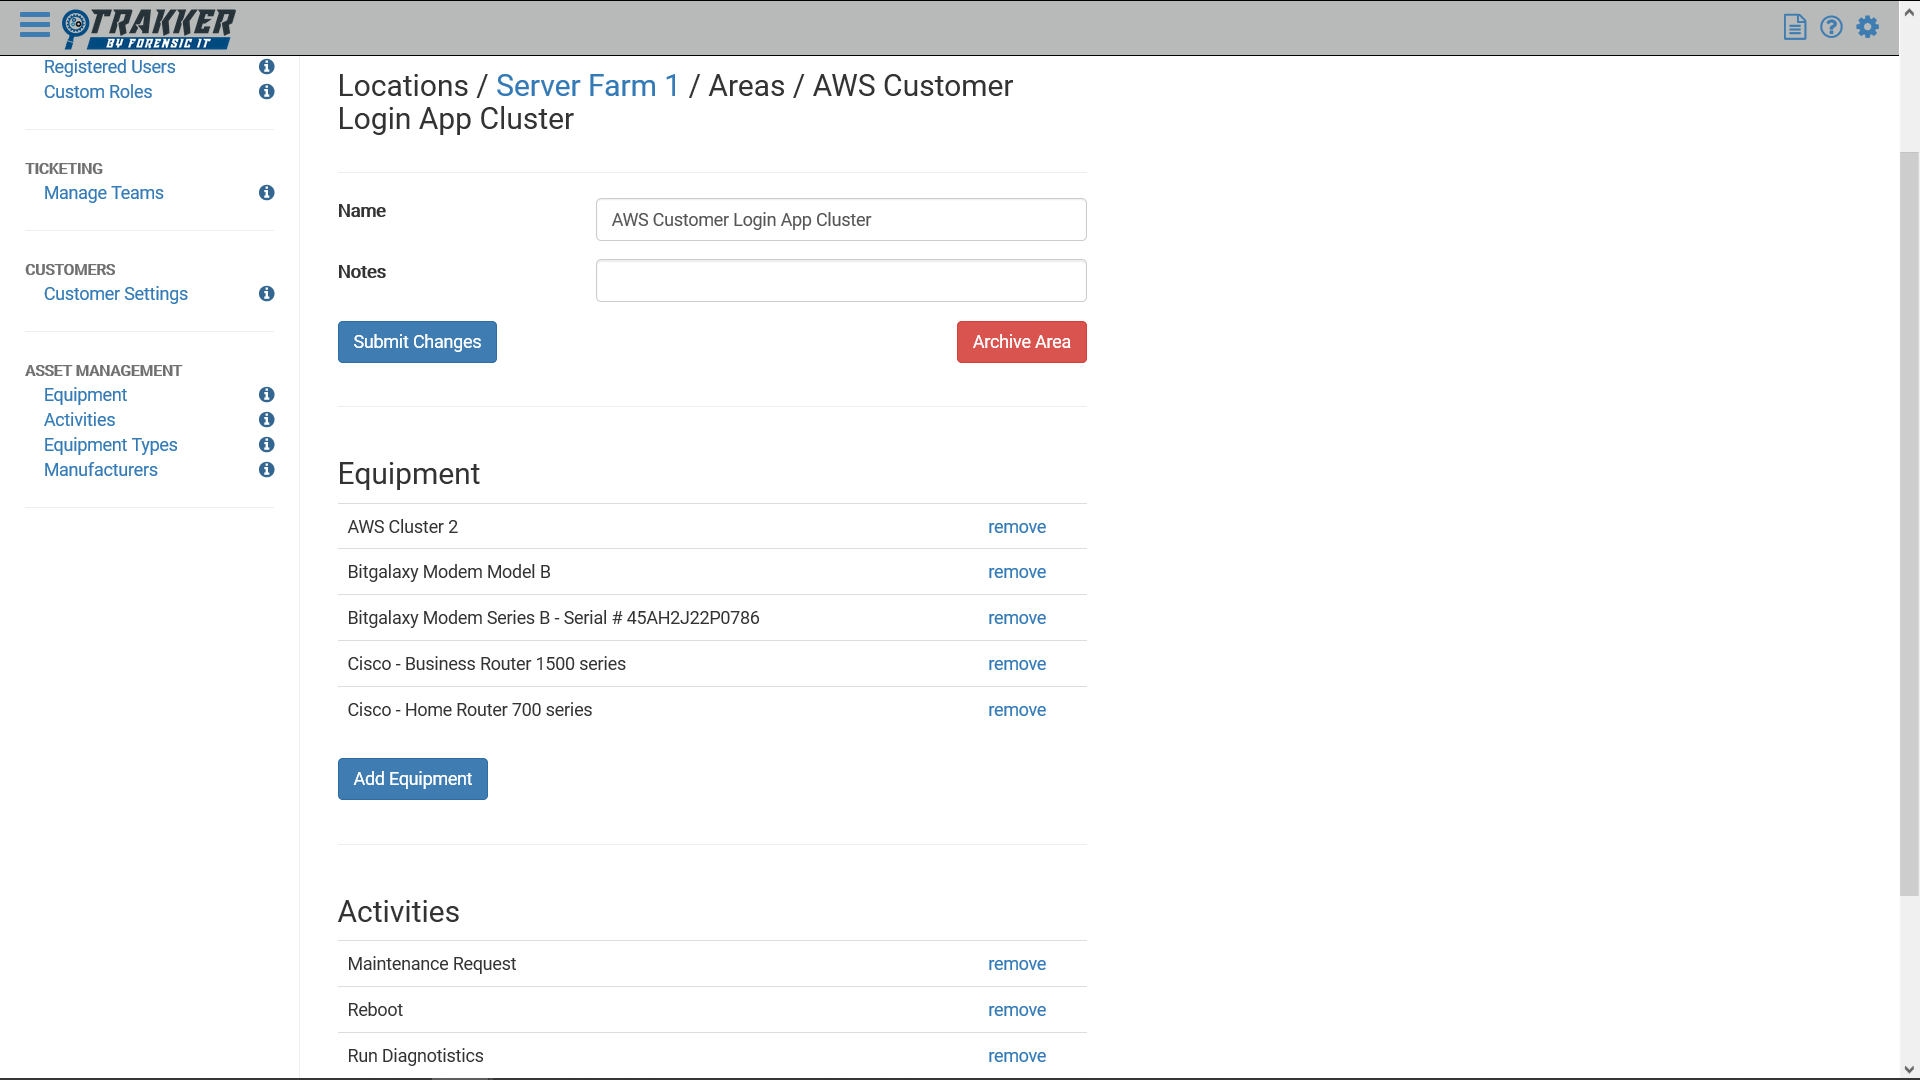Click the document icon in the header

(1794, 27)
